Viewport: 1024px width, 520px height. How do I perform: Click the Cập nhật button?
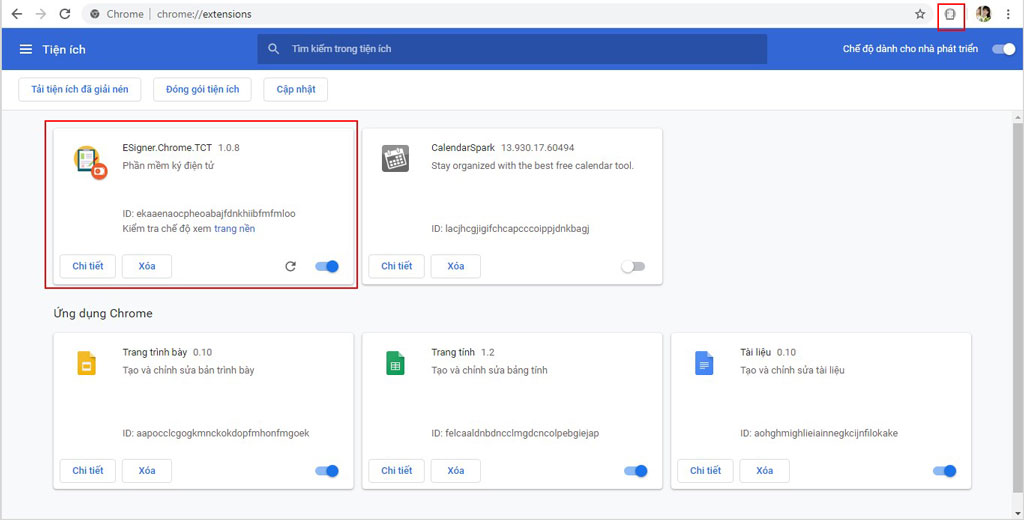(x=296, y=89)
